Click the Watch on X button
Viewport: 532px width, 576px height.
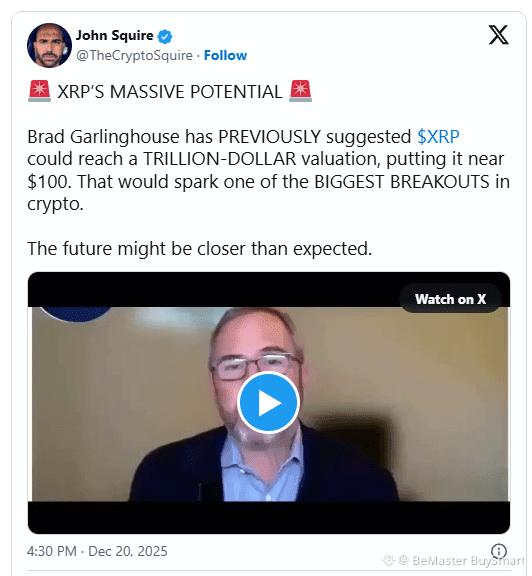(450, 299)
